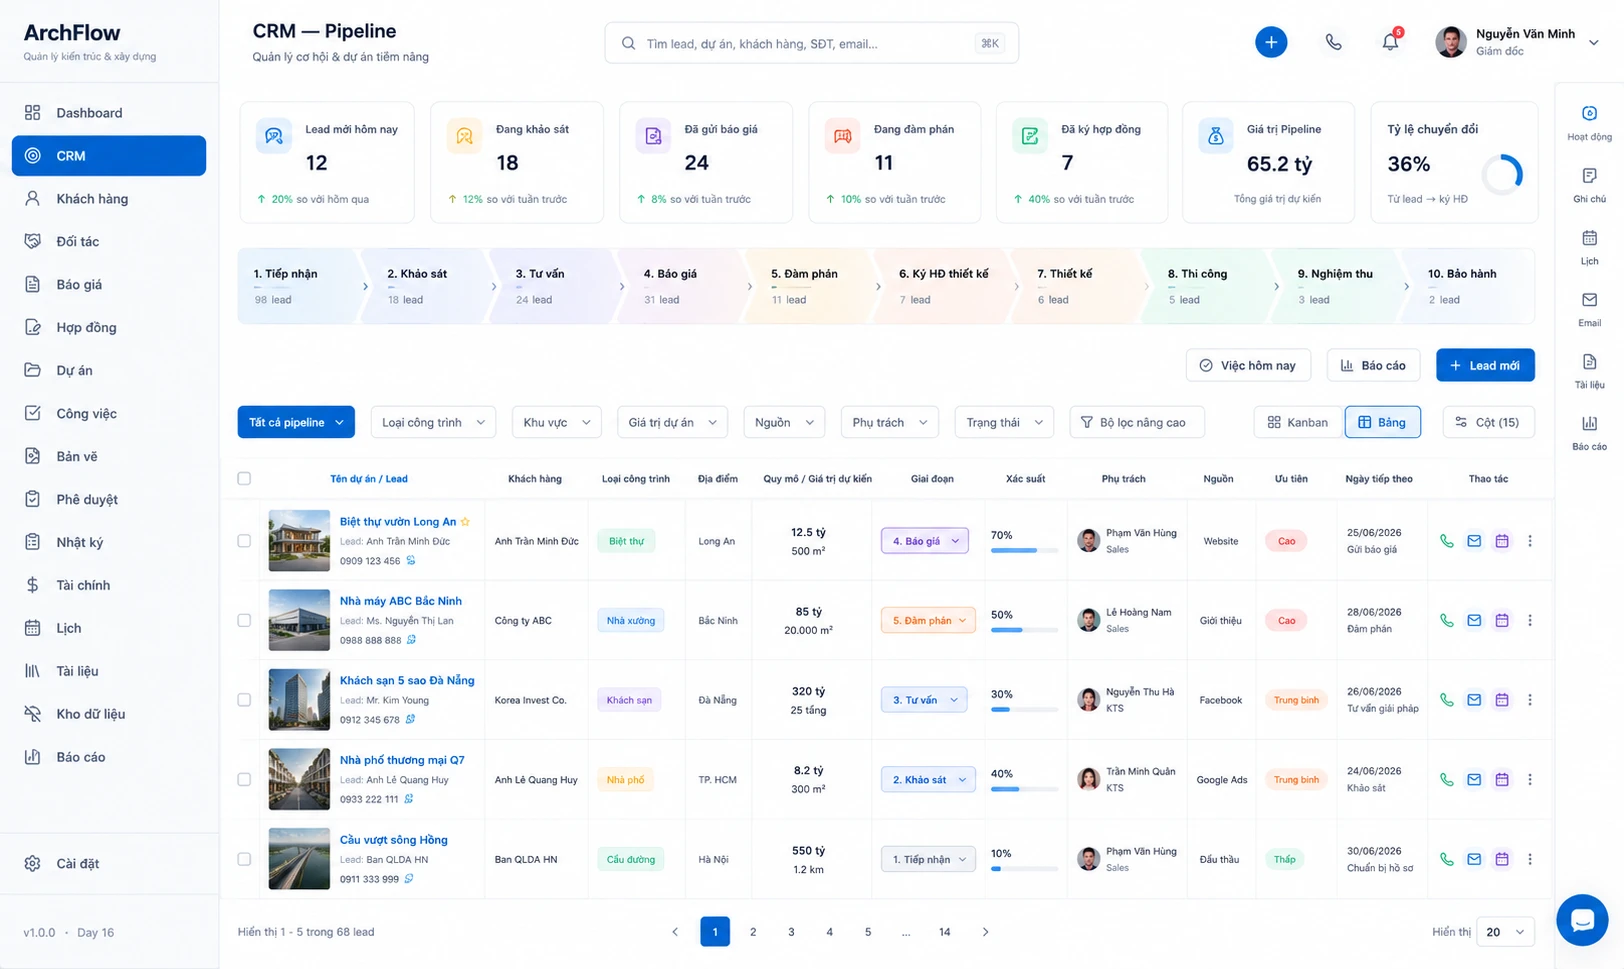Open the notifications bell icon
Screen dimensions: 1624x969
click(x=1390, y=42)
